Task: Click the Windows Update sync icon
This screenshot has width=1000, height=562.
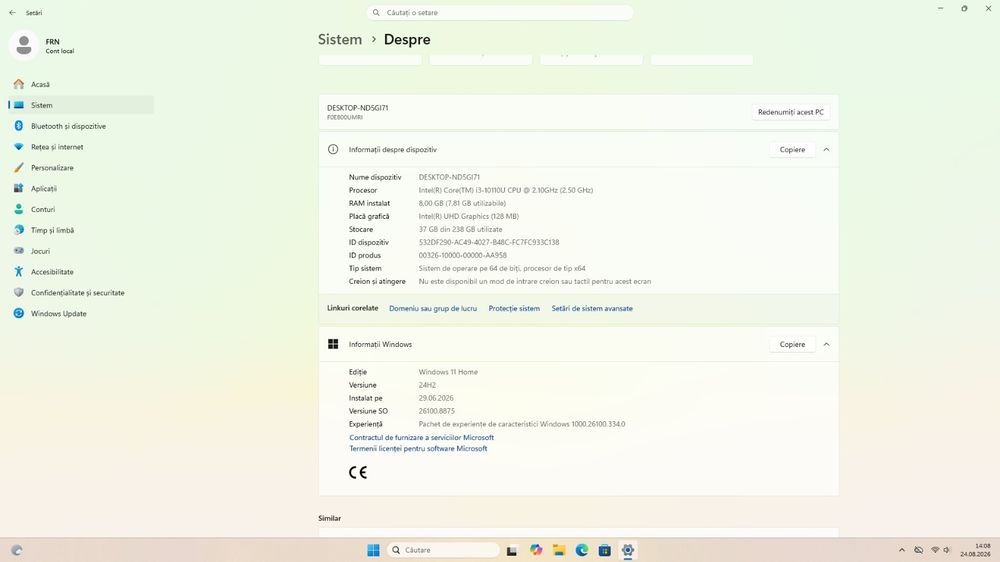Action: point(18,313)
